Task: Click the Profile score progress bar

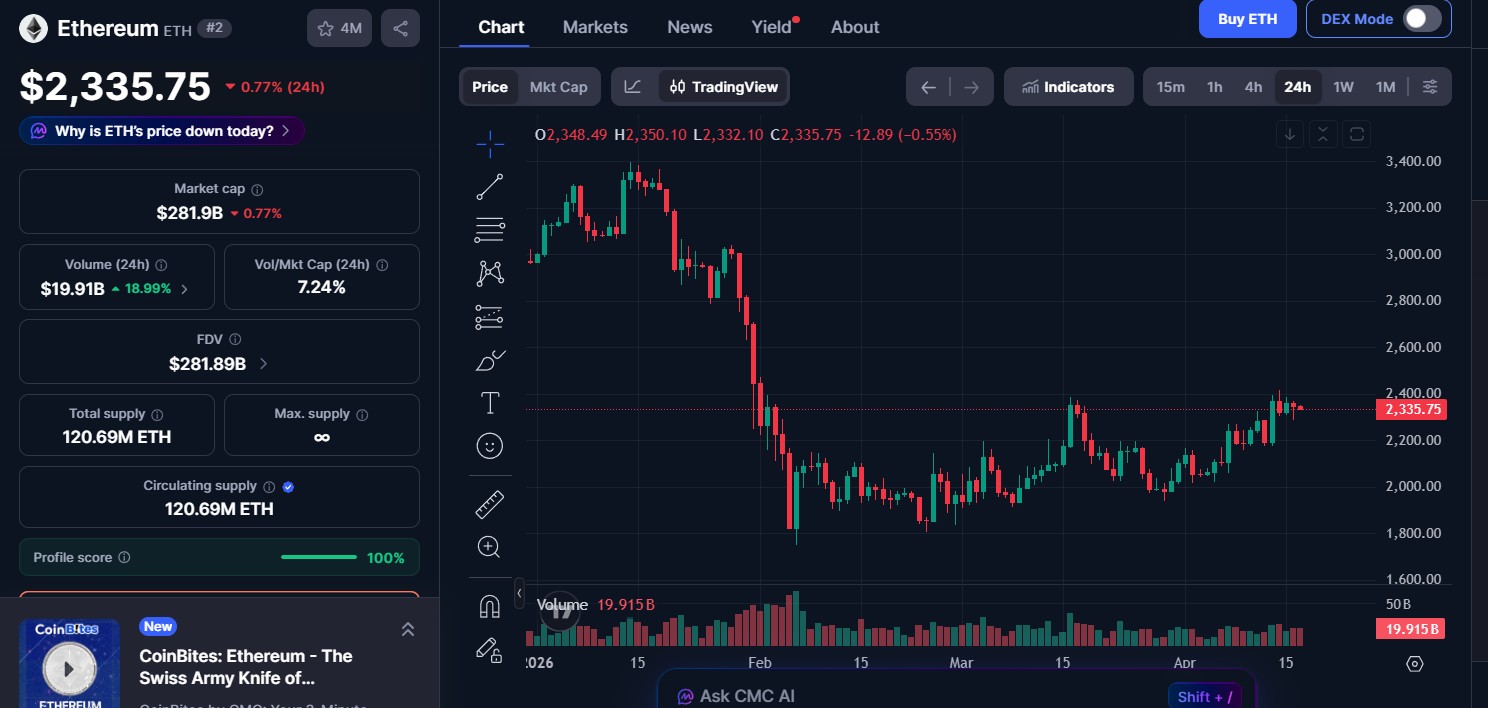Action: coord(318,557)
